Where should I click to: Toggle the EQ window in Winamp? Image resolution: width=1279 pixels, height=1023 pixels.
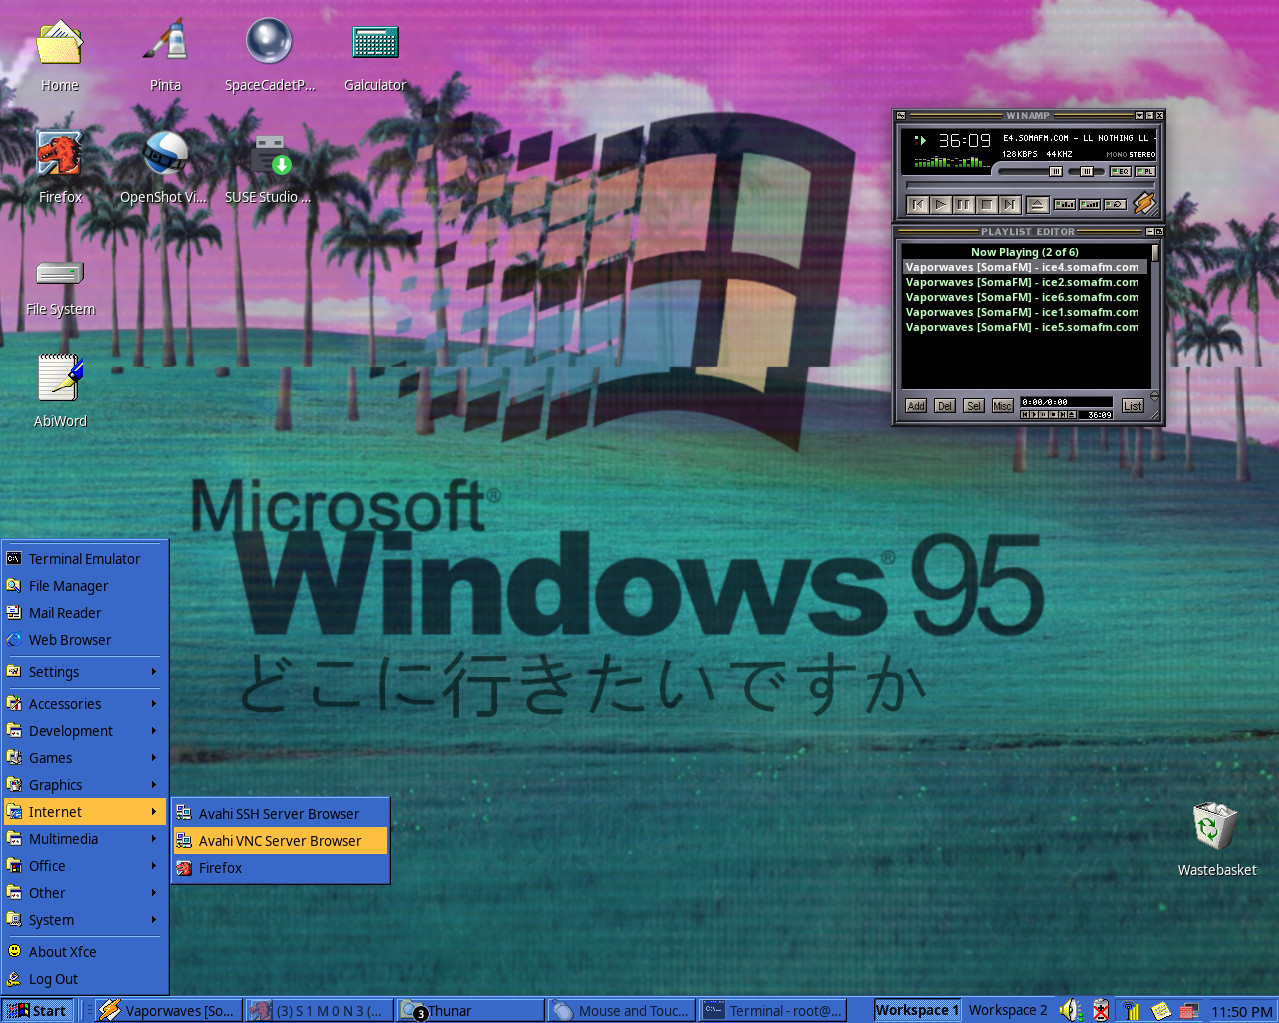[x=1120, y=171]
